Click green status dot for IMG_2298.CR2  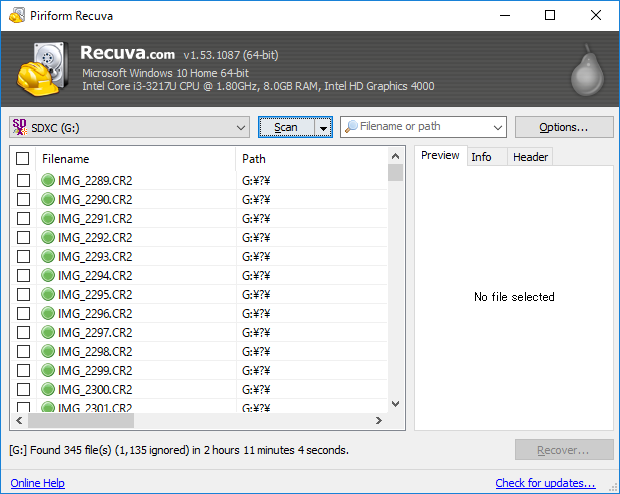point(48,351)
